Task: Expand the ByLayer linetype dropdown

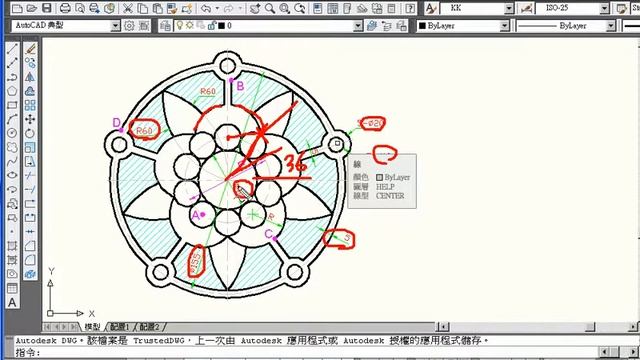Action: click(611, 26)
